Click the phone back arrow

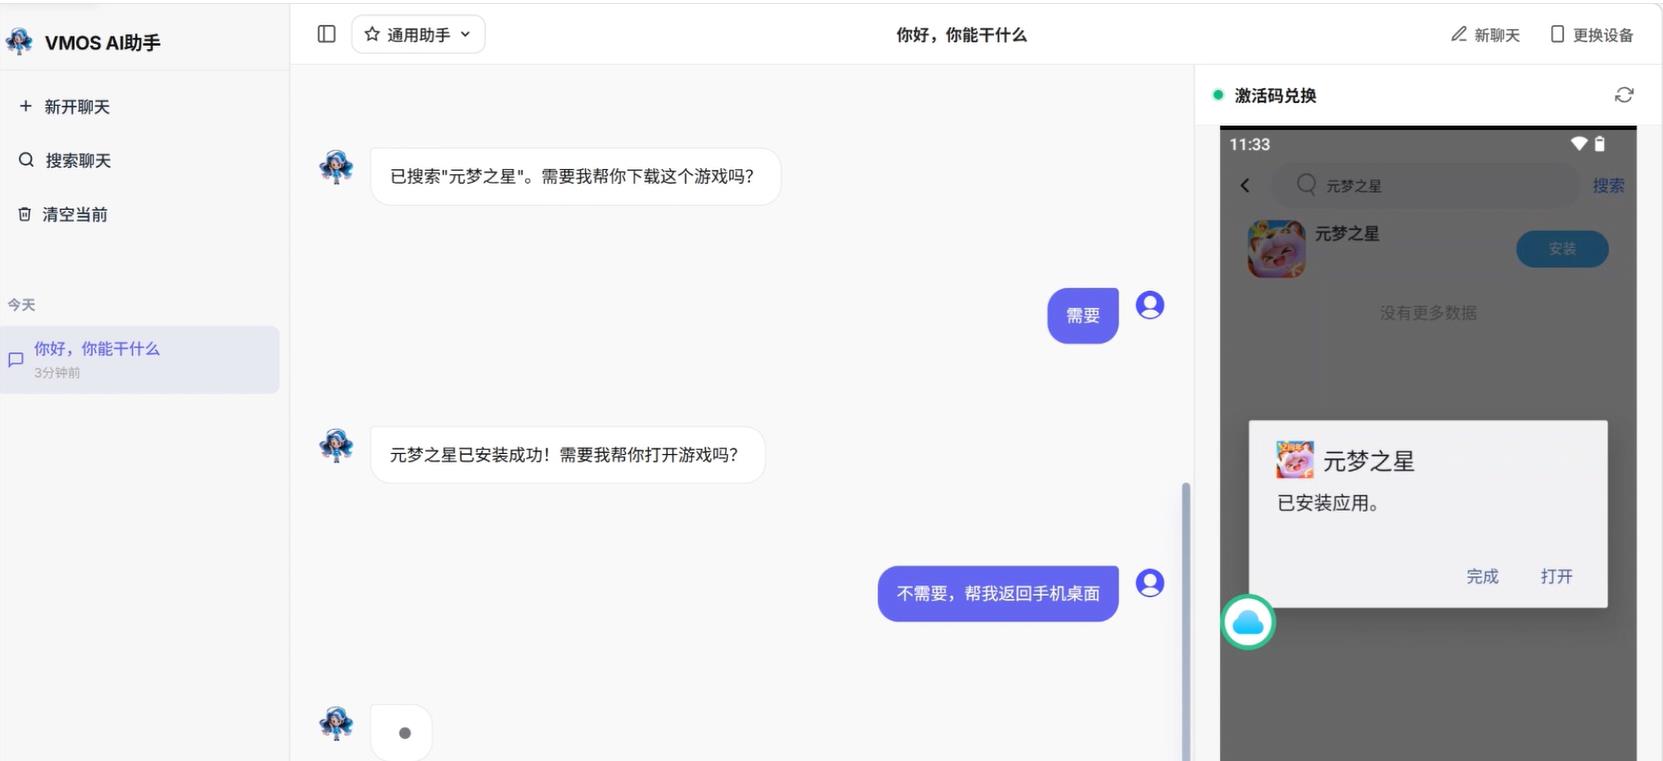click(1245, 185)
